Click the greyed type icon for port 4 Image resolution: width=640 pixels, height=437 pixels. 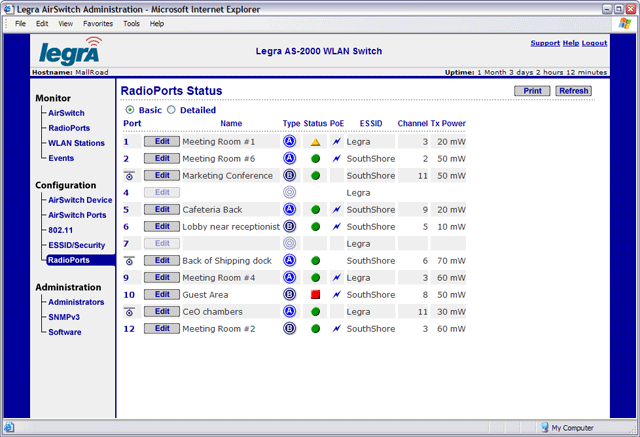[x=289, y=192]
